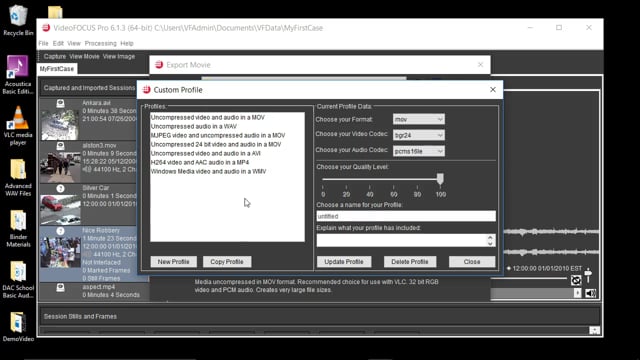The image size is (640, 360).
Task: Select the Nice Robbery session thumbnail
Action: pos(60,252)
